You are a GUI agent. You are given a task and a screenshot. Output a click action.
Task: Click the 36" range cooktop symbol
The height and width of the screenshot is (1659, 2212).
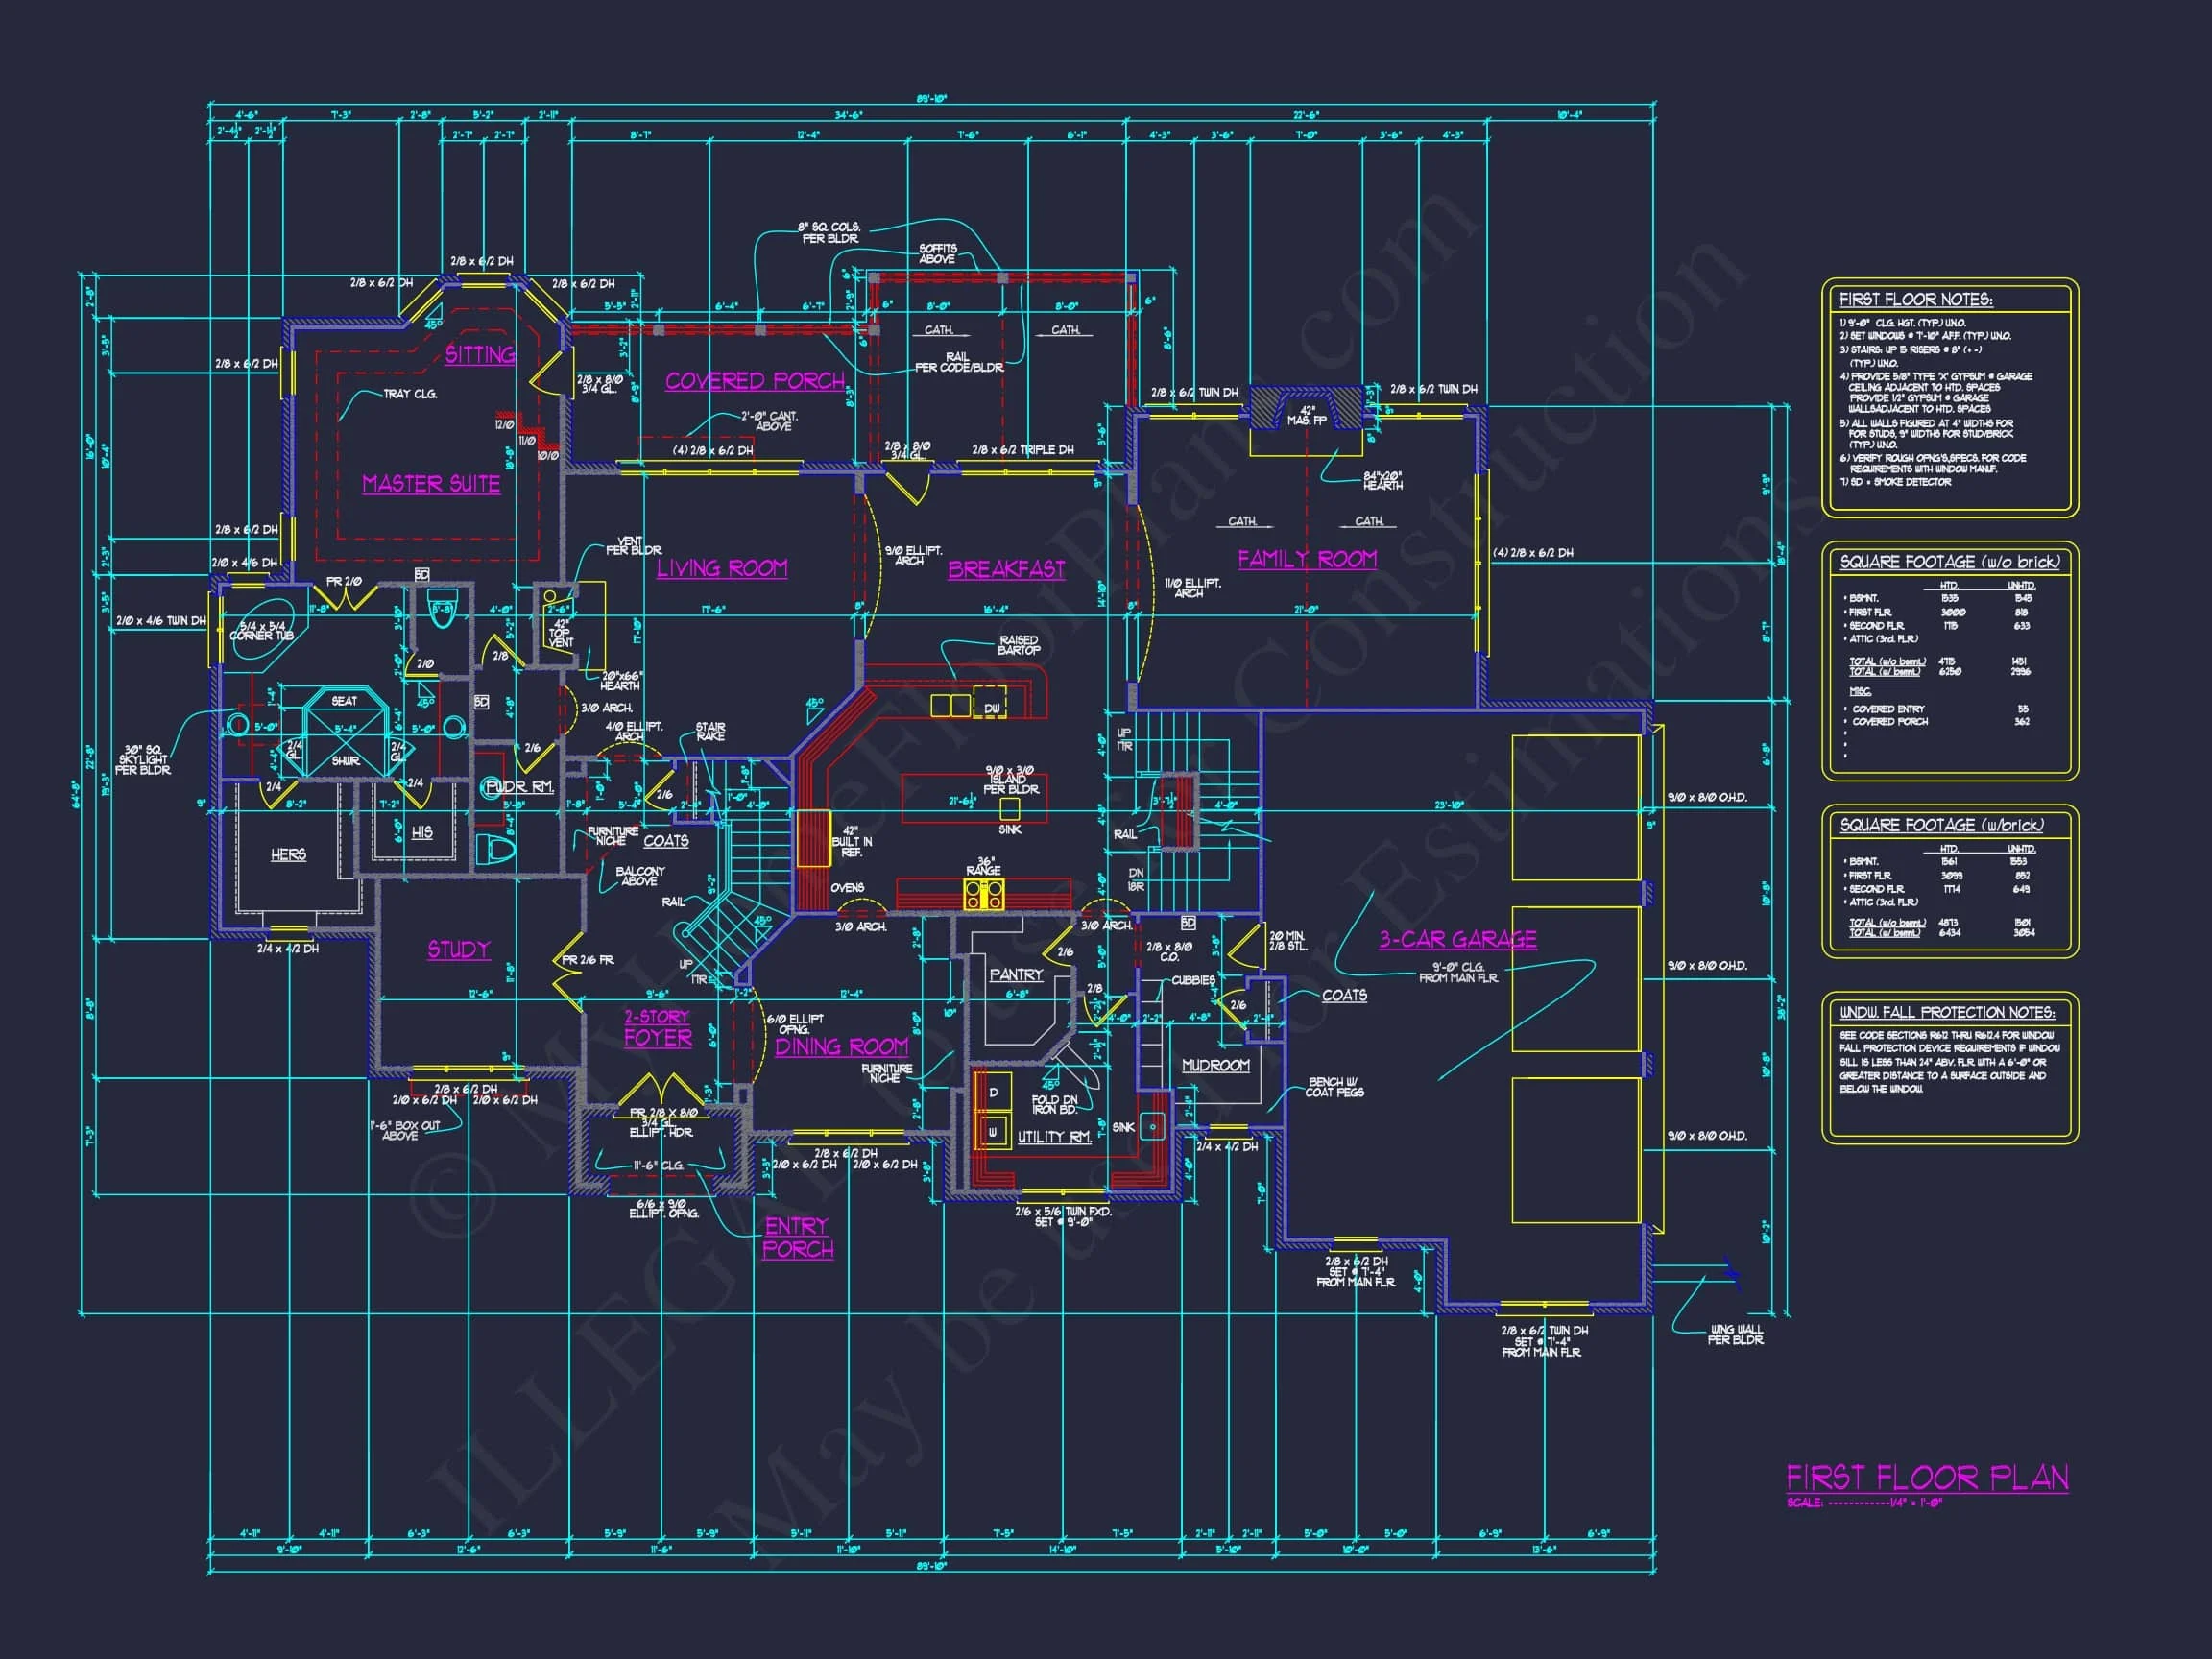(983, 894)
